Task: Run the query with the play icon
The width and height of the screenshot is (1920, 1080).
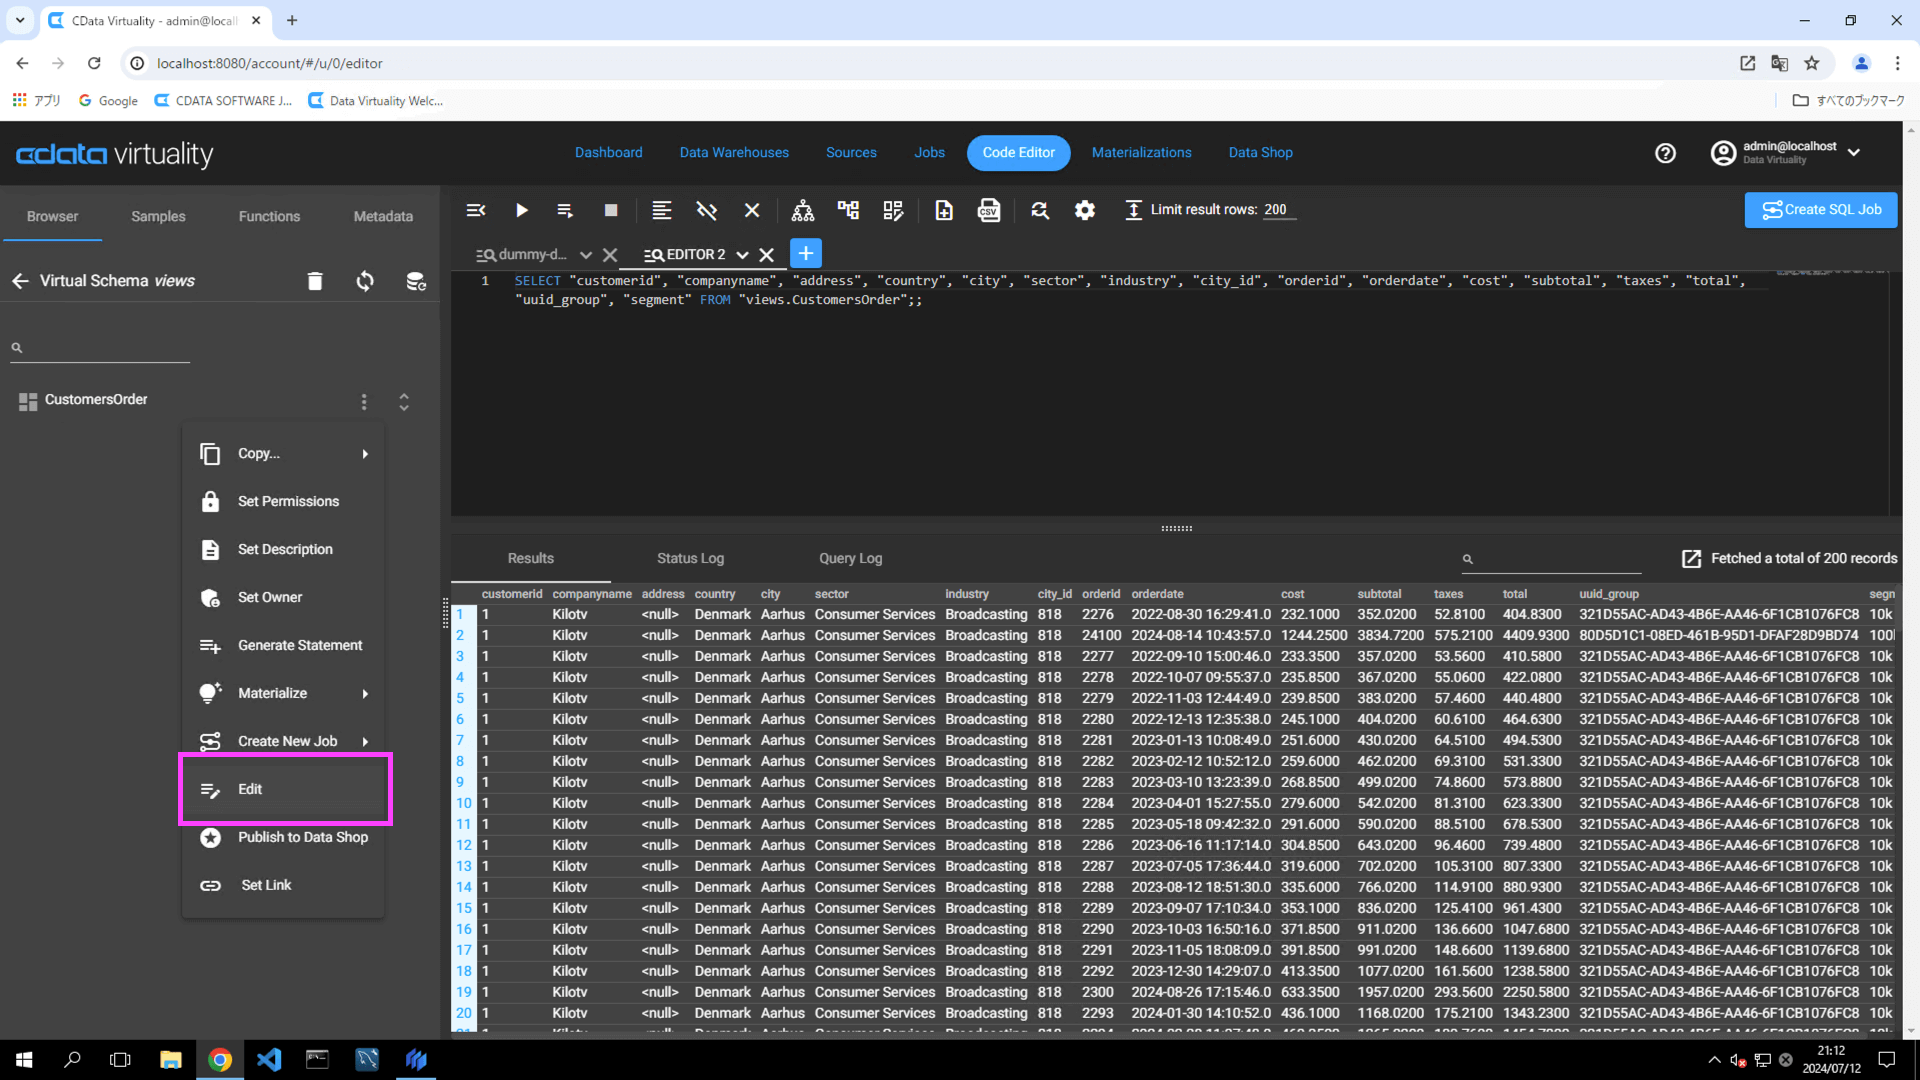Action: [x=521, y=210]
